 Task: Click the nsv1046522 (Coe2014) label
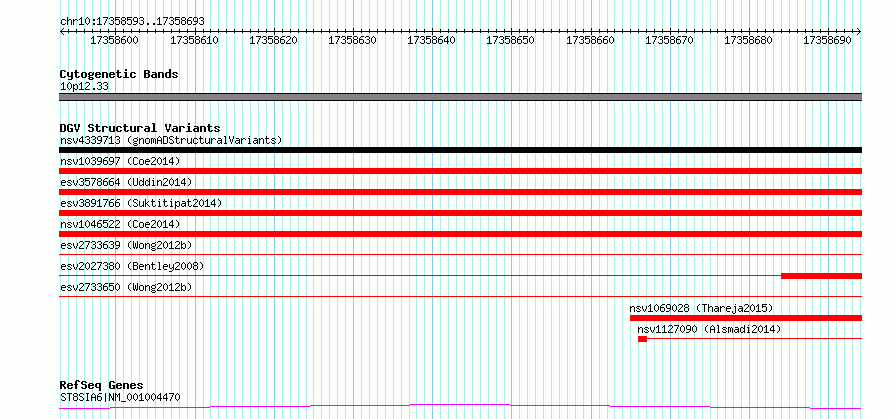(x=120, y=224)
